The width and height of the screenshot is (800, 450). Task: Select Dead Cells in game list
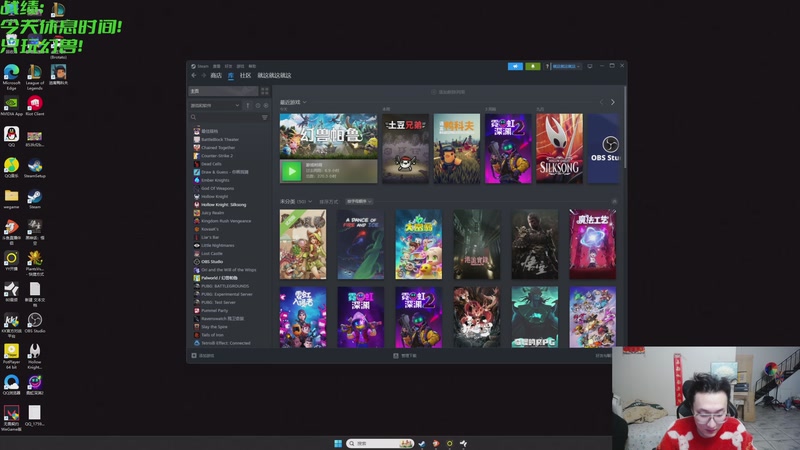click(211, 164)
